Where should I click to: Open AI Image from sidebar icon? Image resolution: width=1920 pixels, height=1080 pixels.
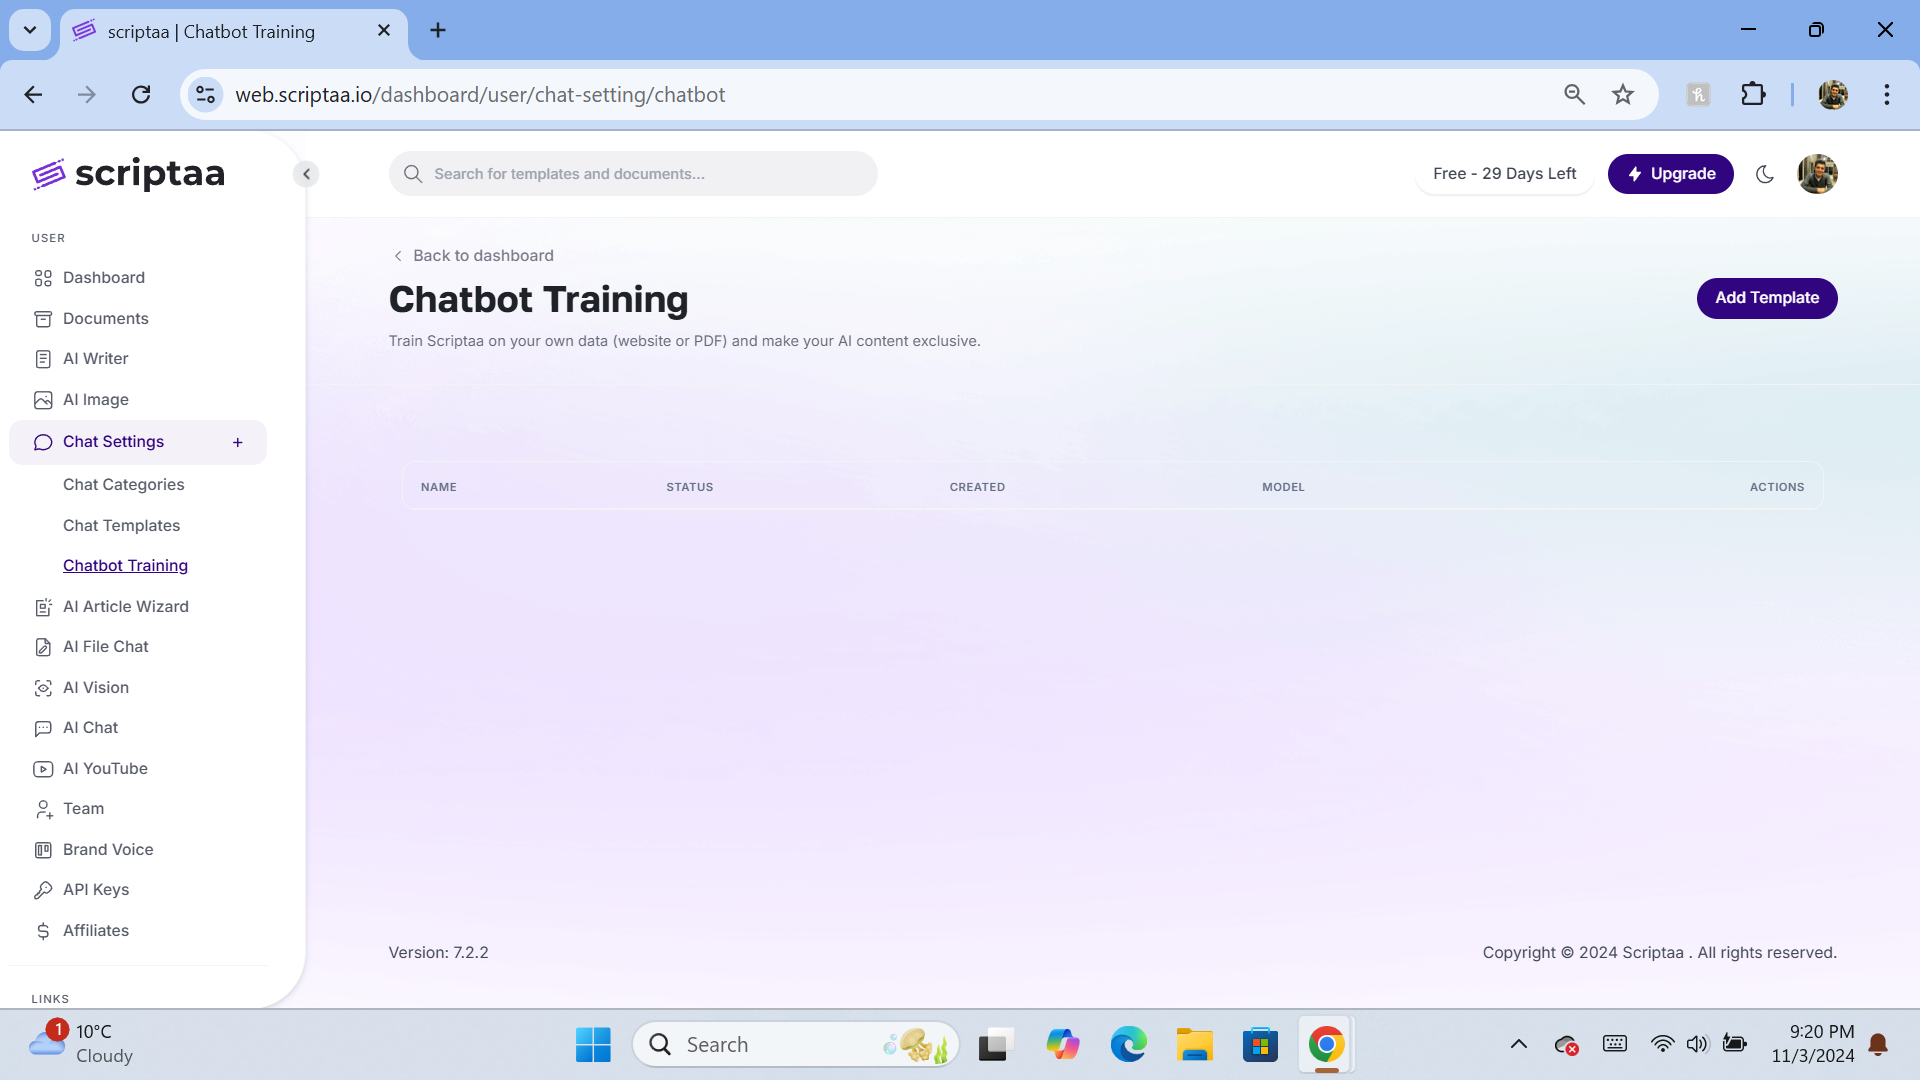[x=43, y=400]
